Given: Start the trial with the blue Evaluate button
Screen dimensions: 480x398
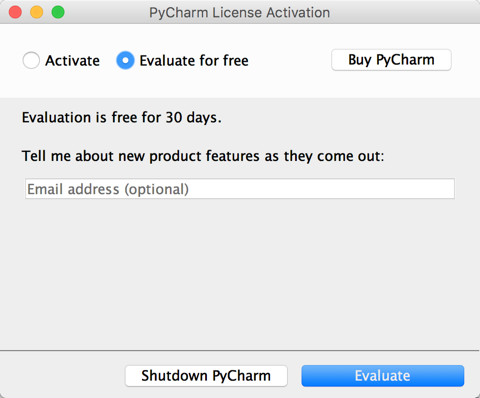Looking at the screenshot, I should [383, 376].
